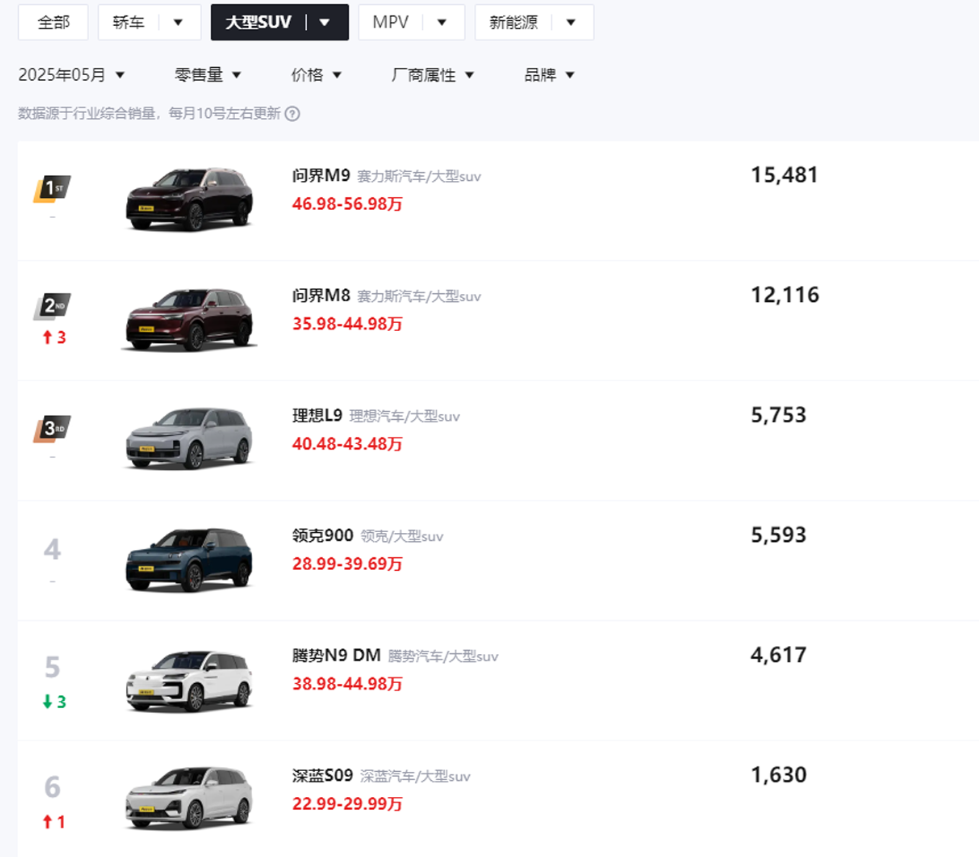979x857 pixels.
Task: Click the data source help question icon
Action: pyautogui.click(x=292, y=114)
